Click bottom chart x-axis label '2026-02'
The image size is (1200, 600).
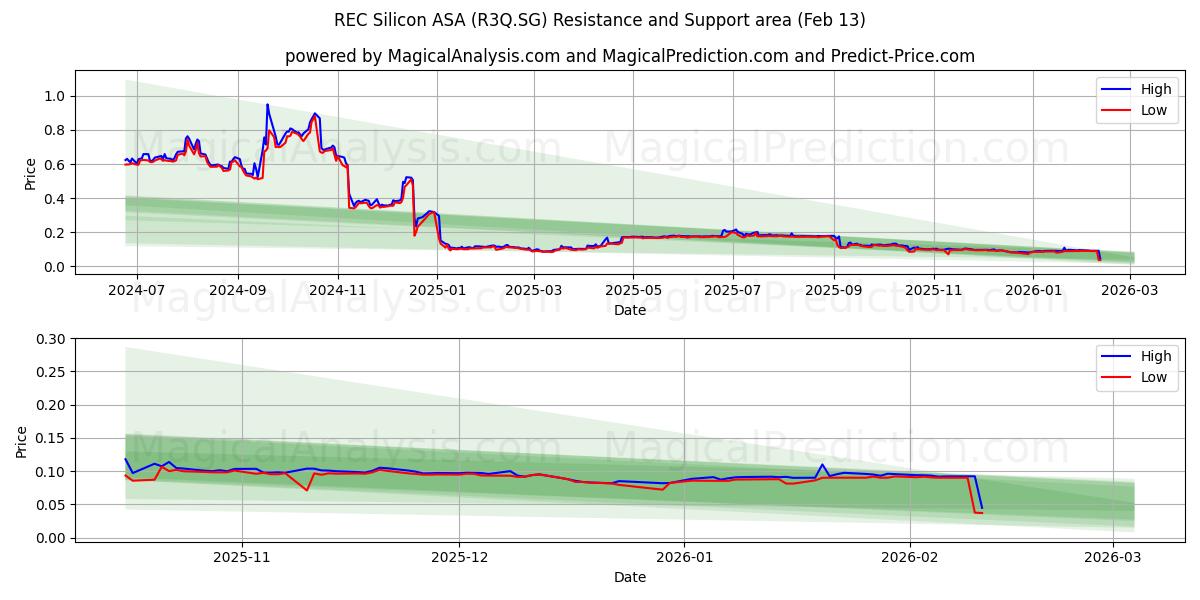point(911,557)
